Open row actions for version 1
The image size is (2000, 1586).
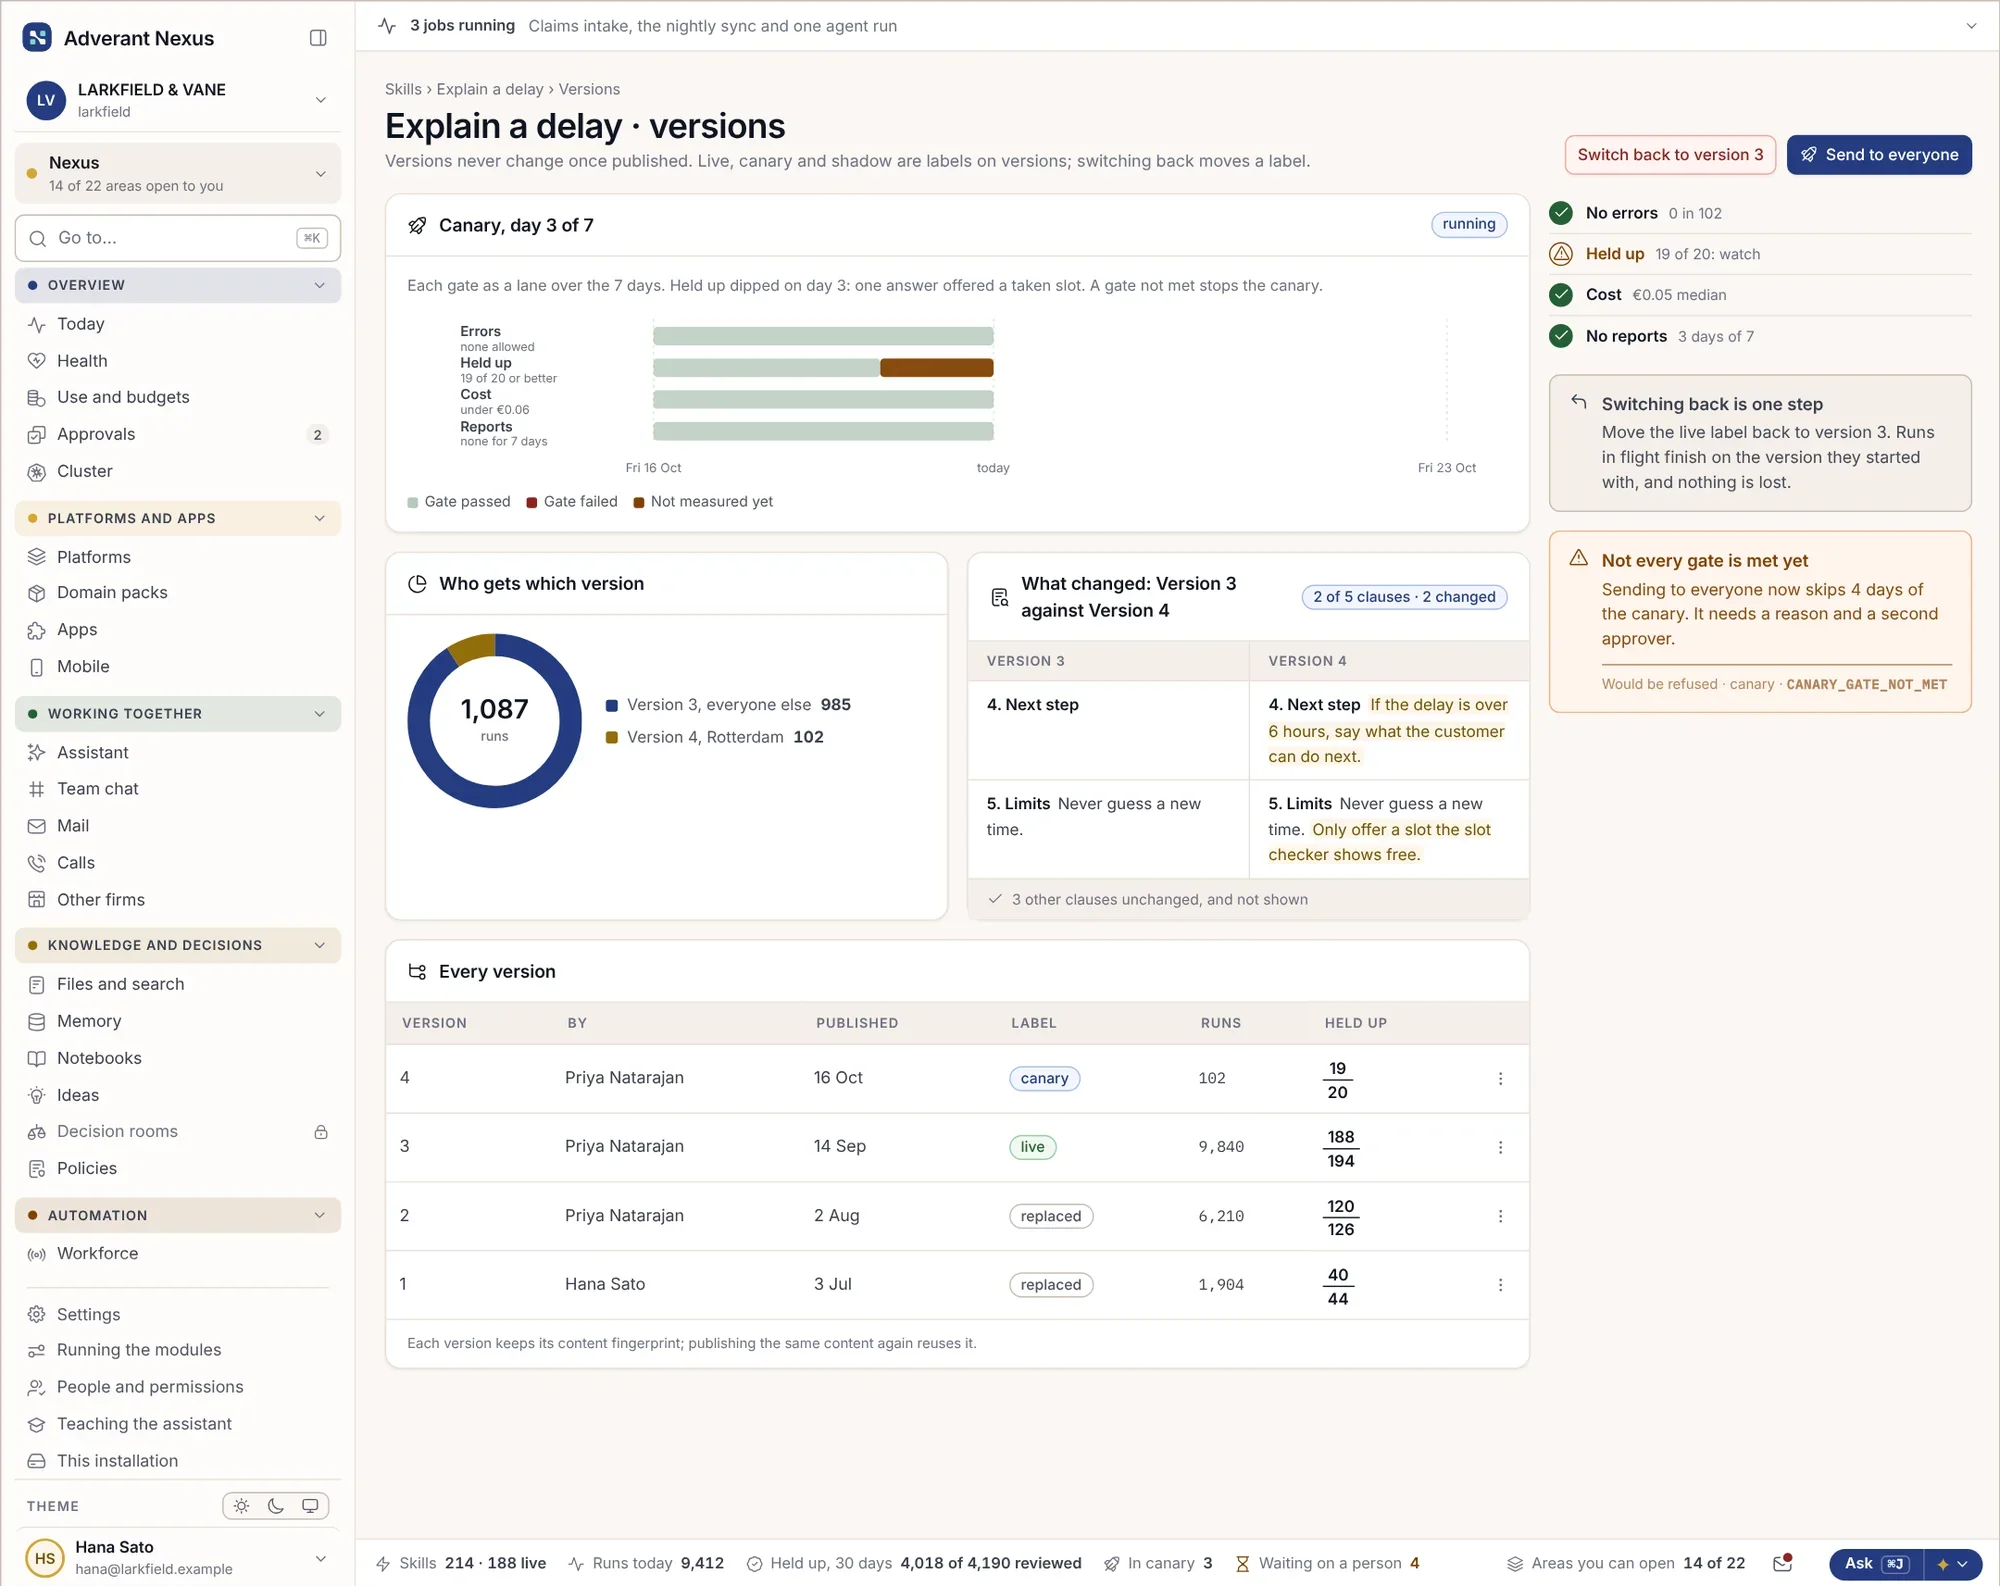click(x=1500, y=1285)
